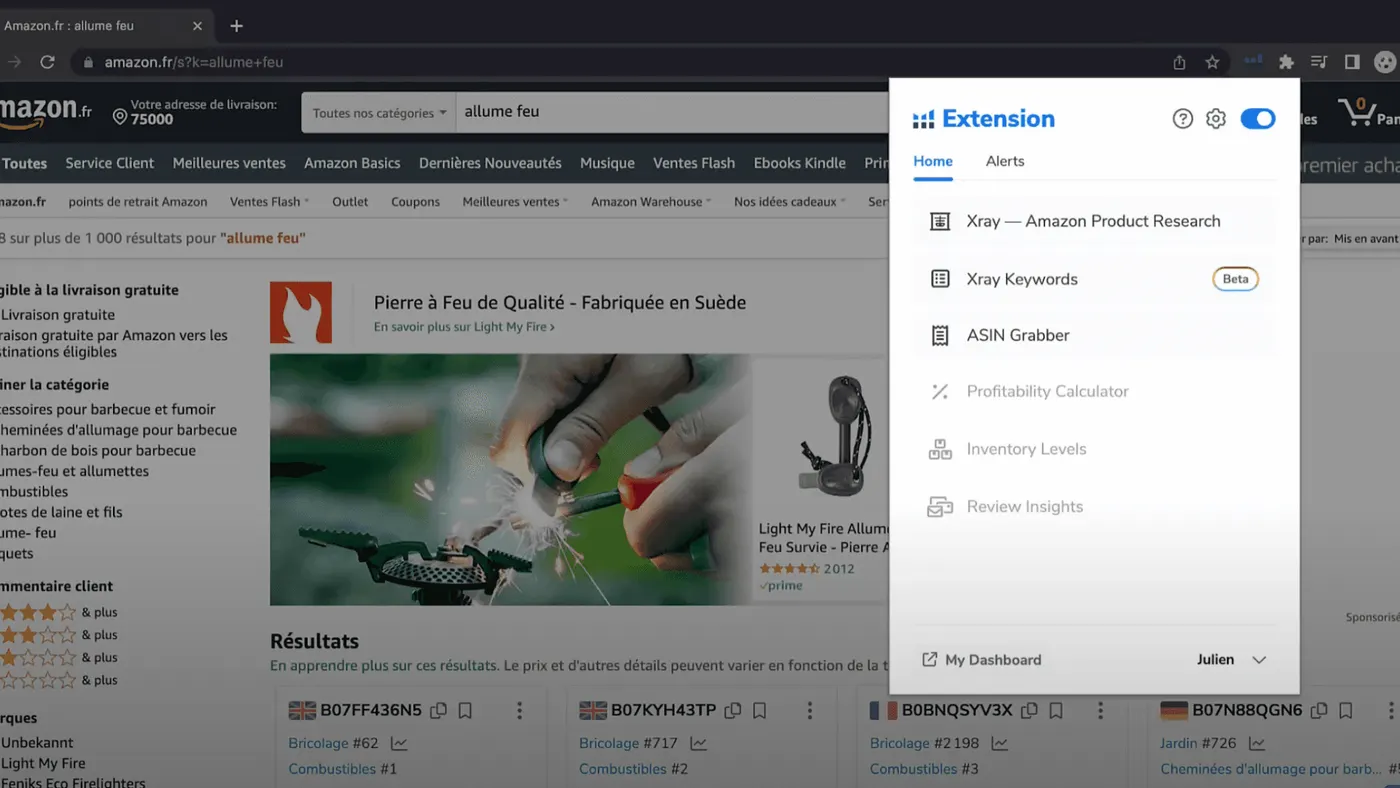Copy ASIN B07FF436N5
Viewport: 1400px width, 788px height.
click(438, 711)
